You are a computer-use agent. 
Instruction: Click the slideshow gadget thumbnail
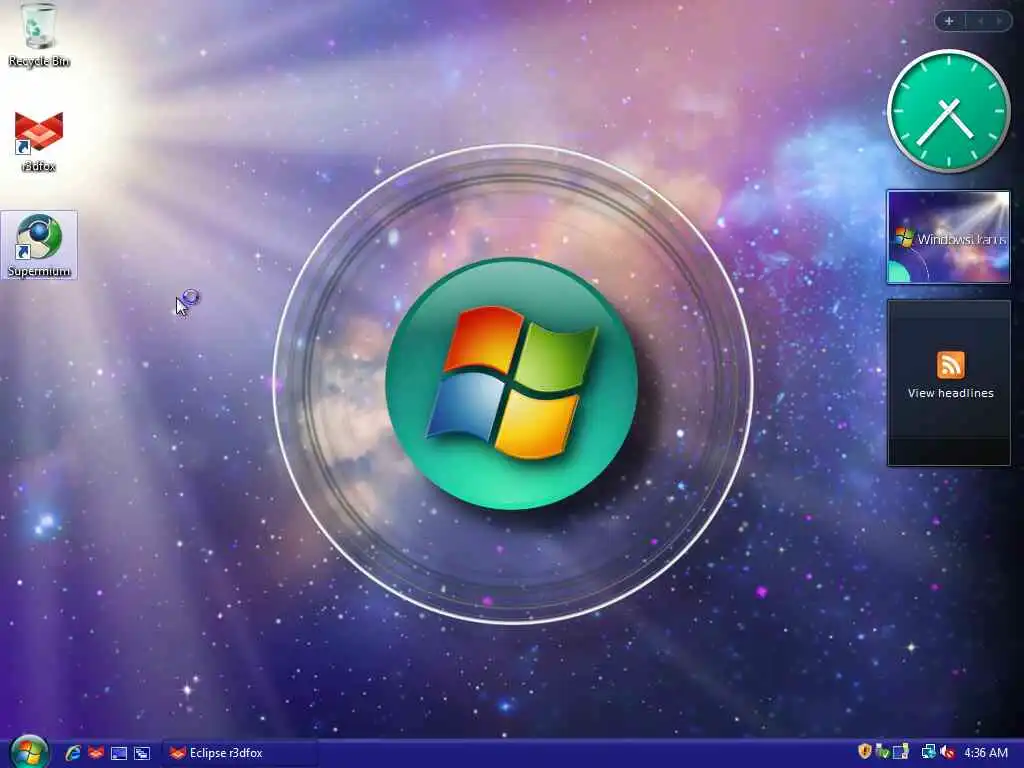tap(948, 237)
